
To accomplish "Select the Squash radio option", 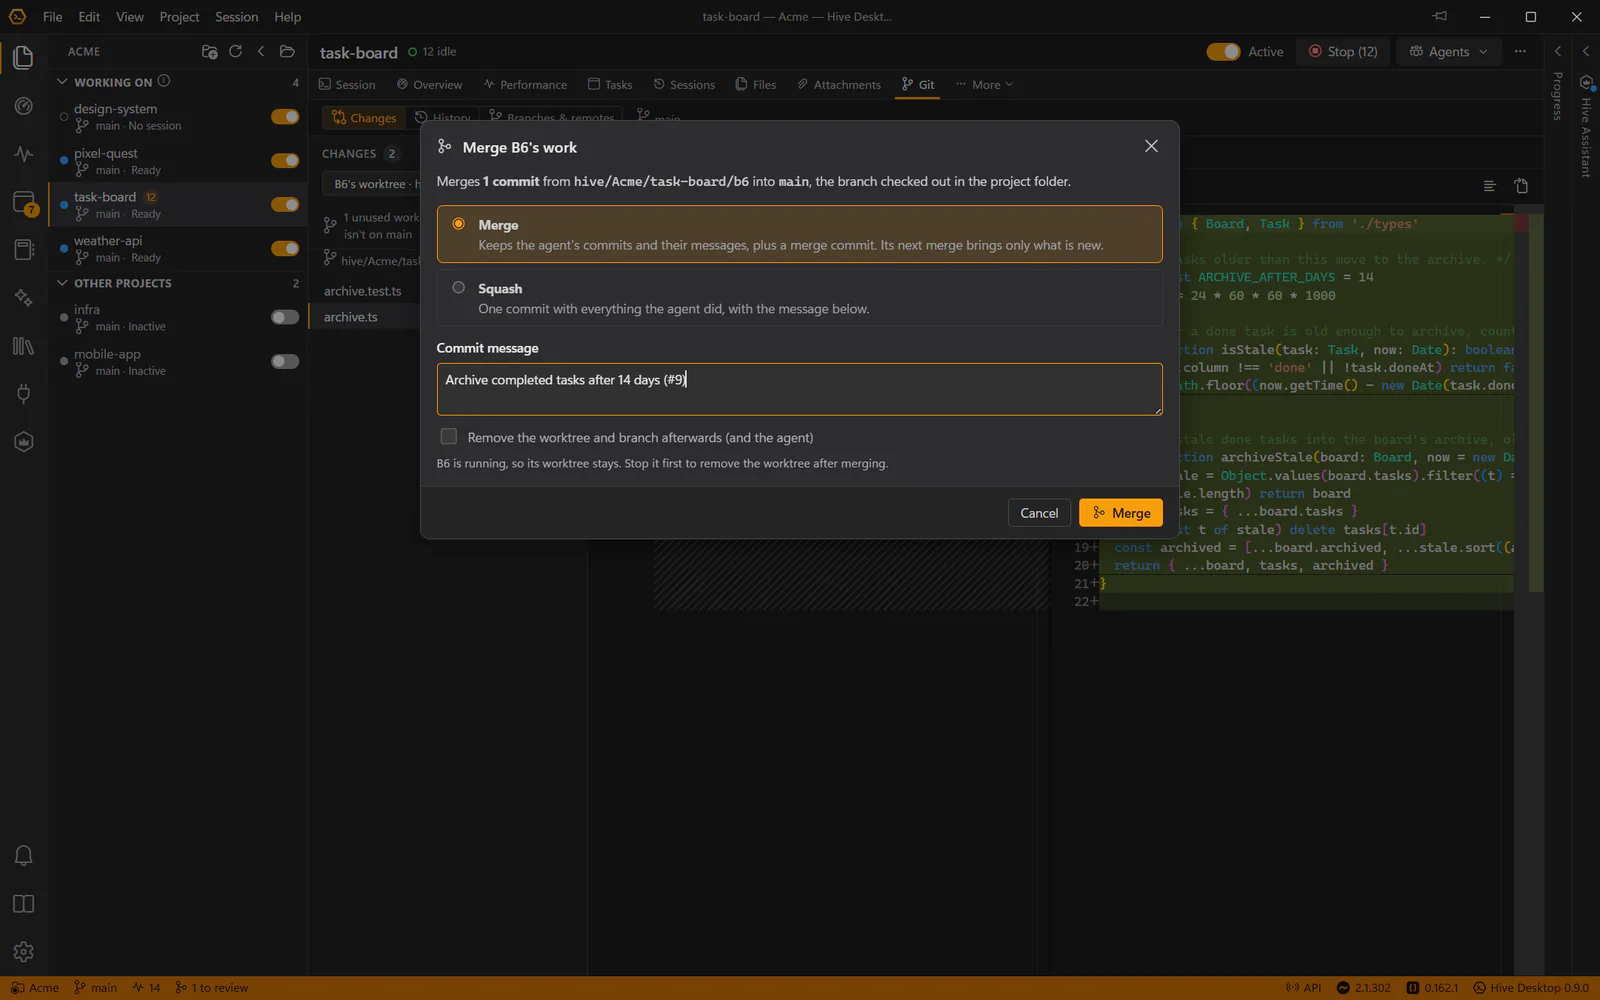I will click(x=458, y=288).
